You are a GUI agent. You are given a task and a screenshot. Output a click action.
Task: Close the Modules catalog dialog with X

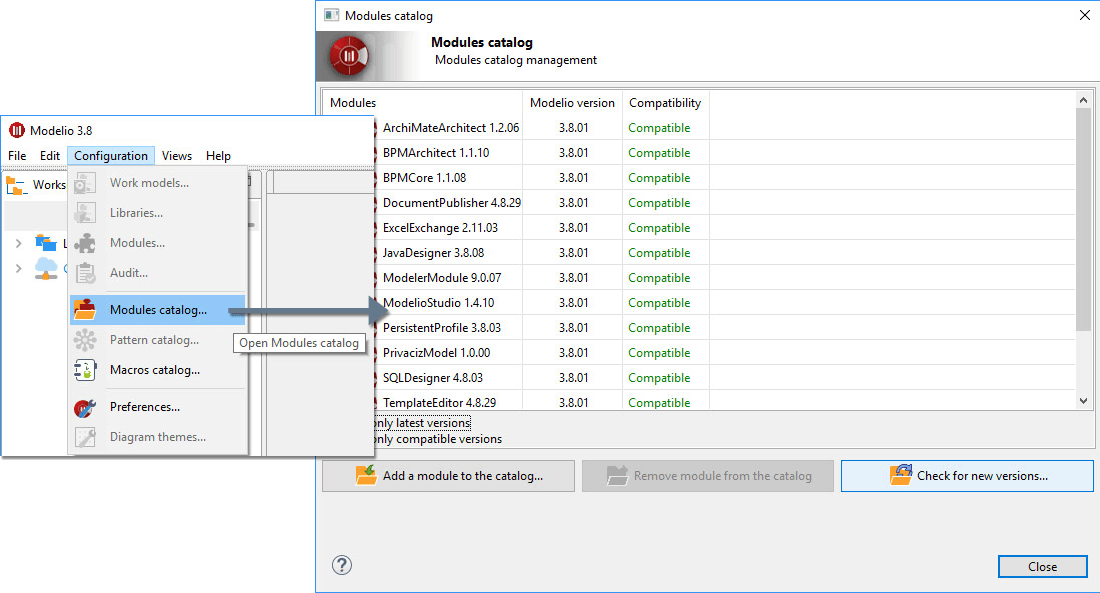pyautogui.click(x=1084, y=15)
